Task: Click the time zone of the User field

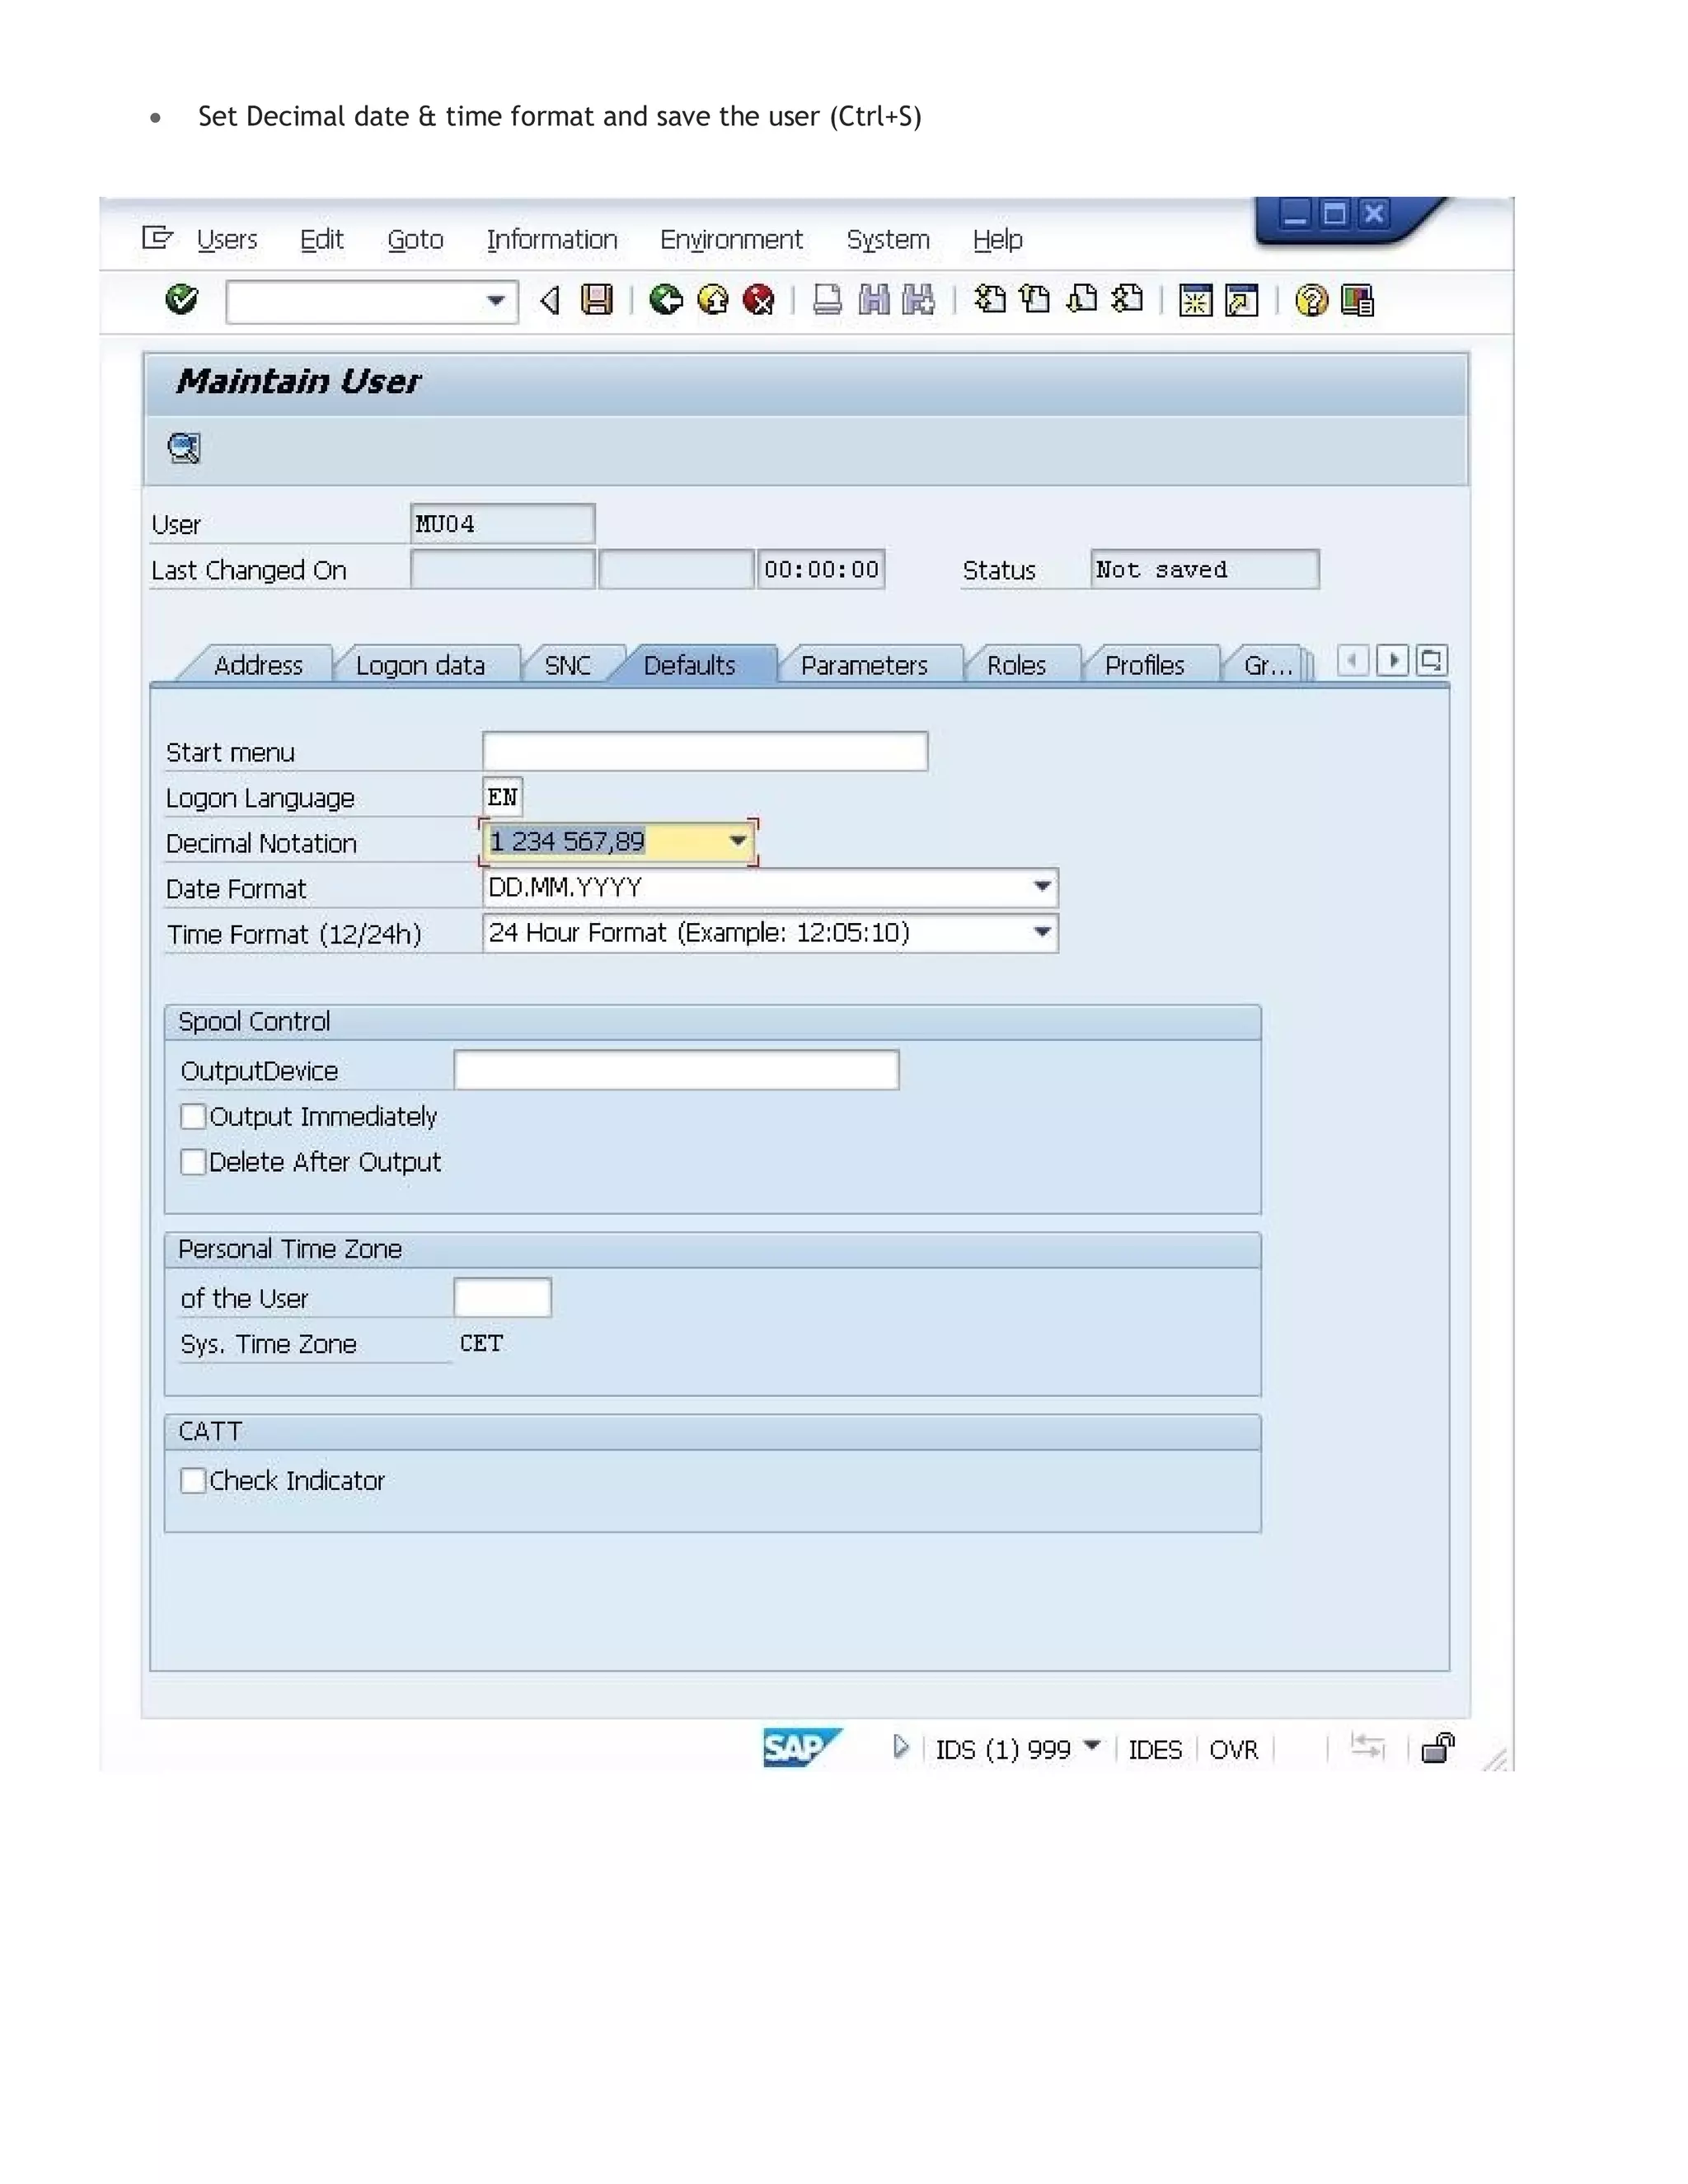Action: tap(502, 1297)
